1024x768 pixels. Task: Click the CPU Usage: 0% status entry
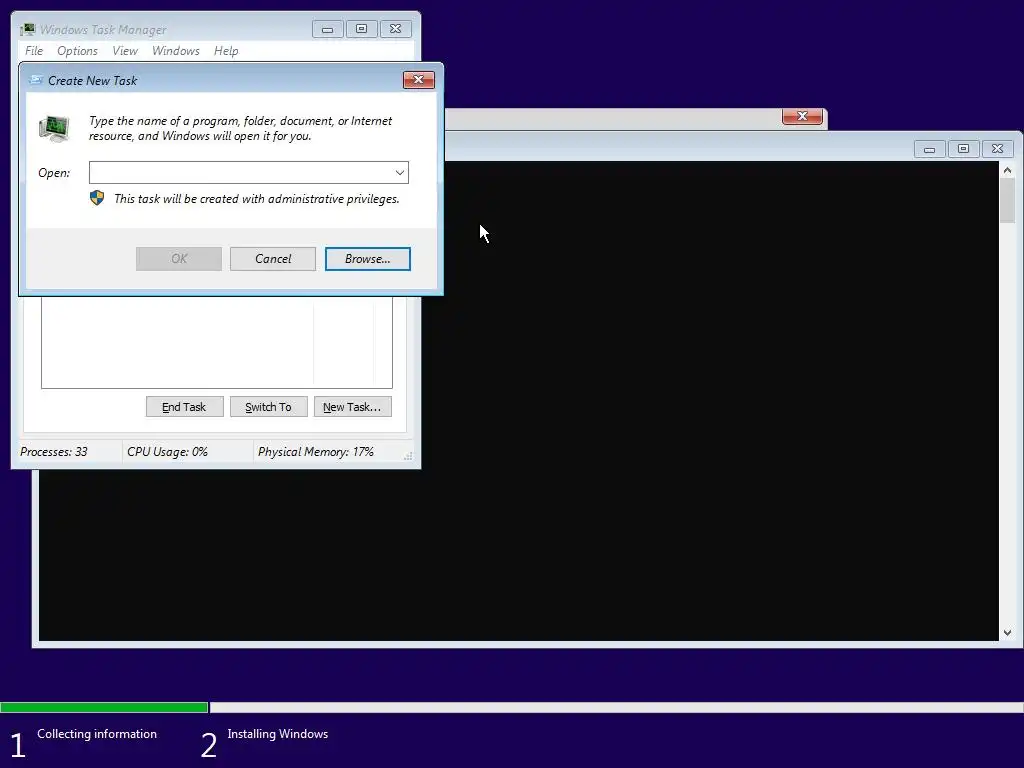click(x=167, y=452)
